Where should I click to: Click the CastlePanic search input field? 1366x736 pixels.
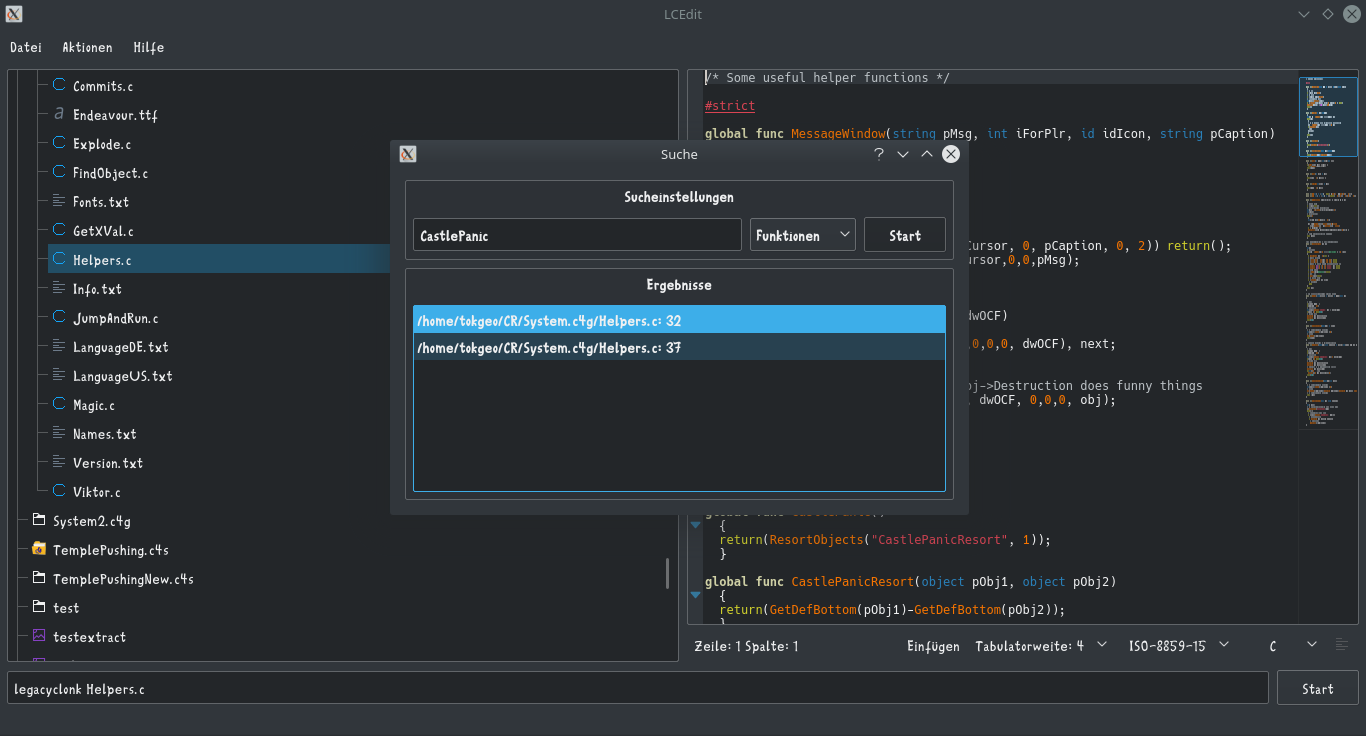(x=577, y=236)
